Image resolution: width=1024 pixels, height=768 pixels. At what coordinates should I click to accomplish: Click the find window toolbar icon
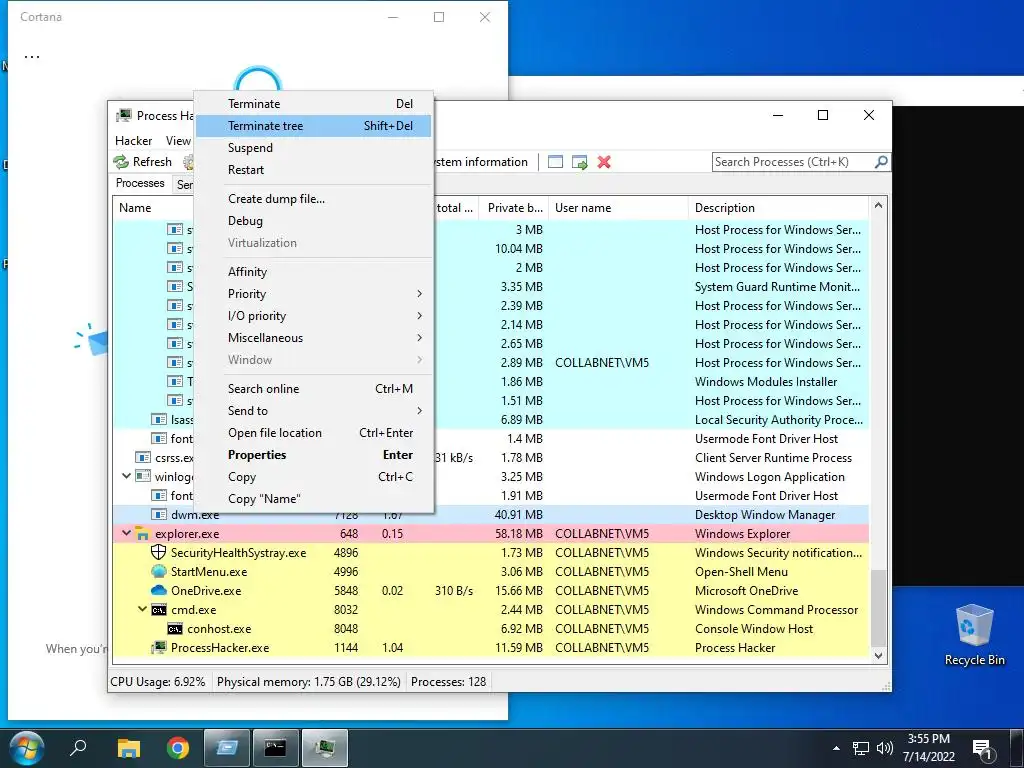tap(555, 162)
